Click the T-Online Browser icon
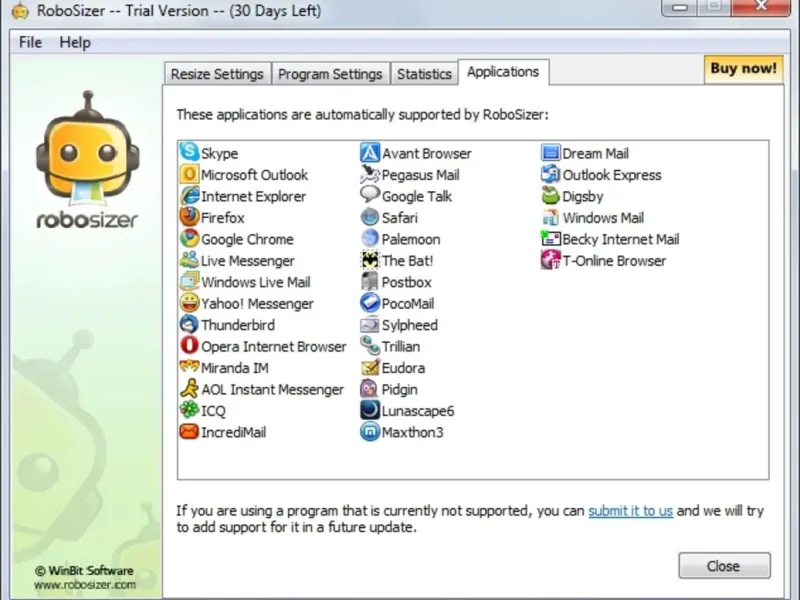Viewport: 800px width, 600px height. 551,260
